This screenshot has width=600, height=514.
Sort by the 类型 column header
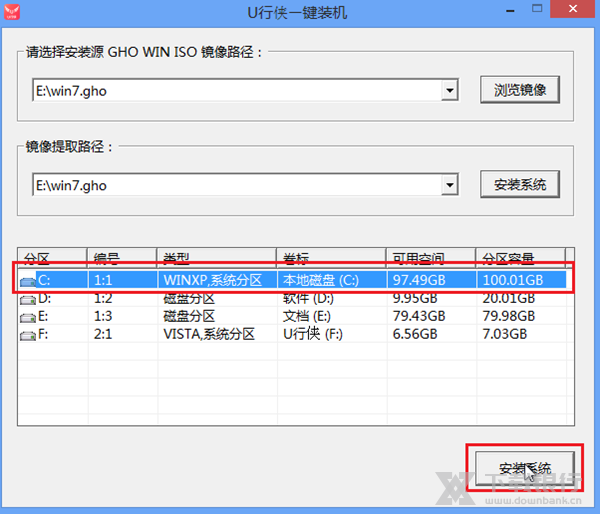tap(217, 258)
